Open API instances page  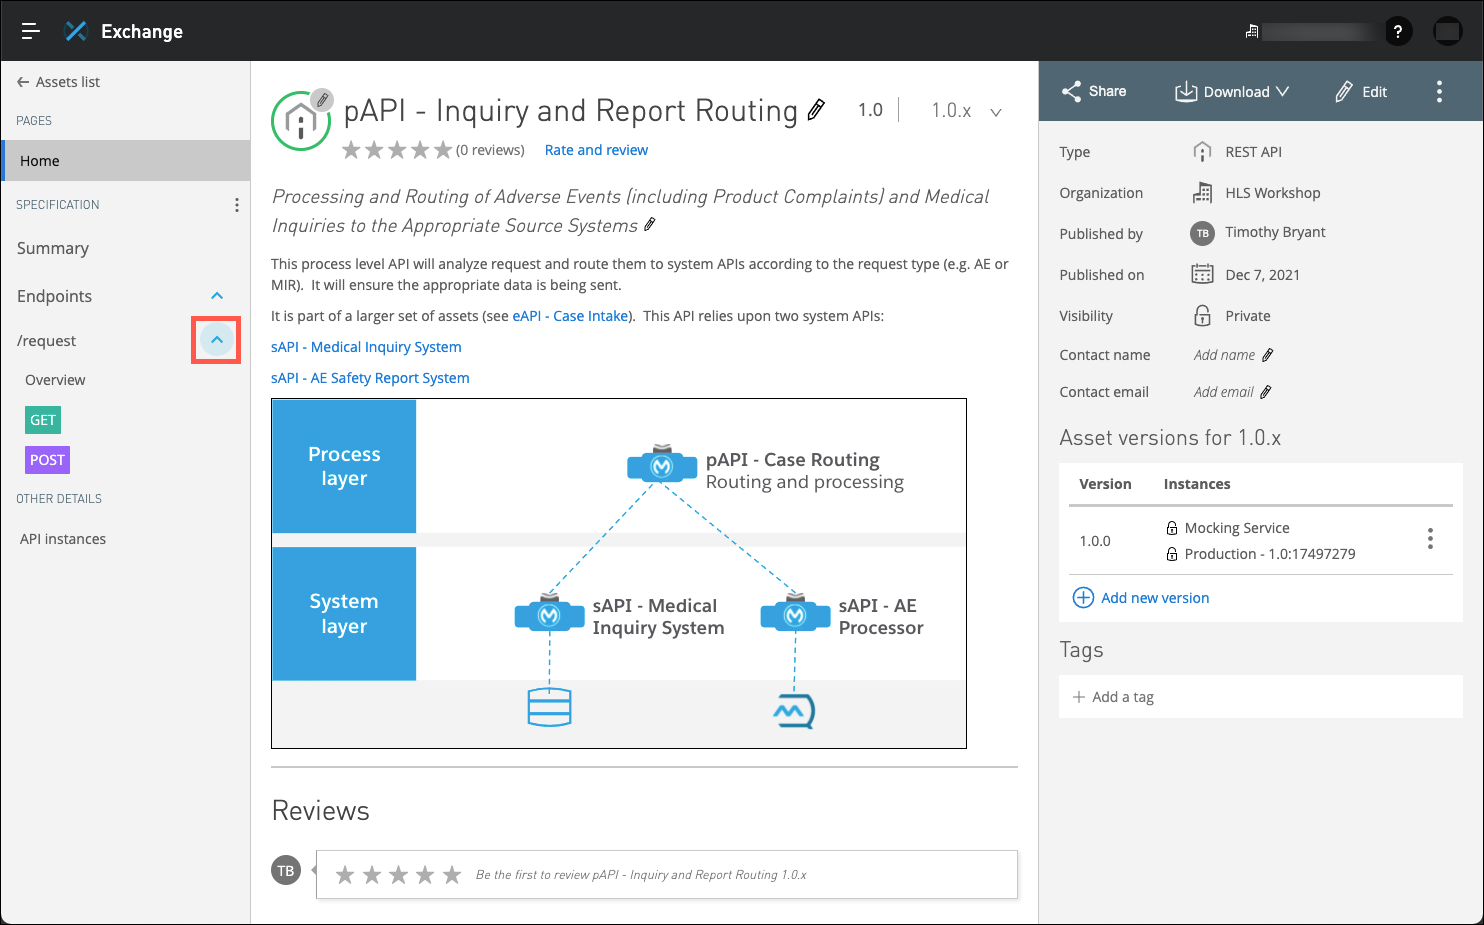tap(63, 539)
